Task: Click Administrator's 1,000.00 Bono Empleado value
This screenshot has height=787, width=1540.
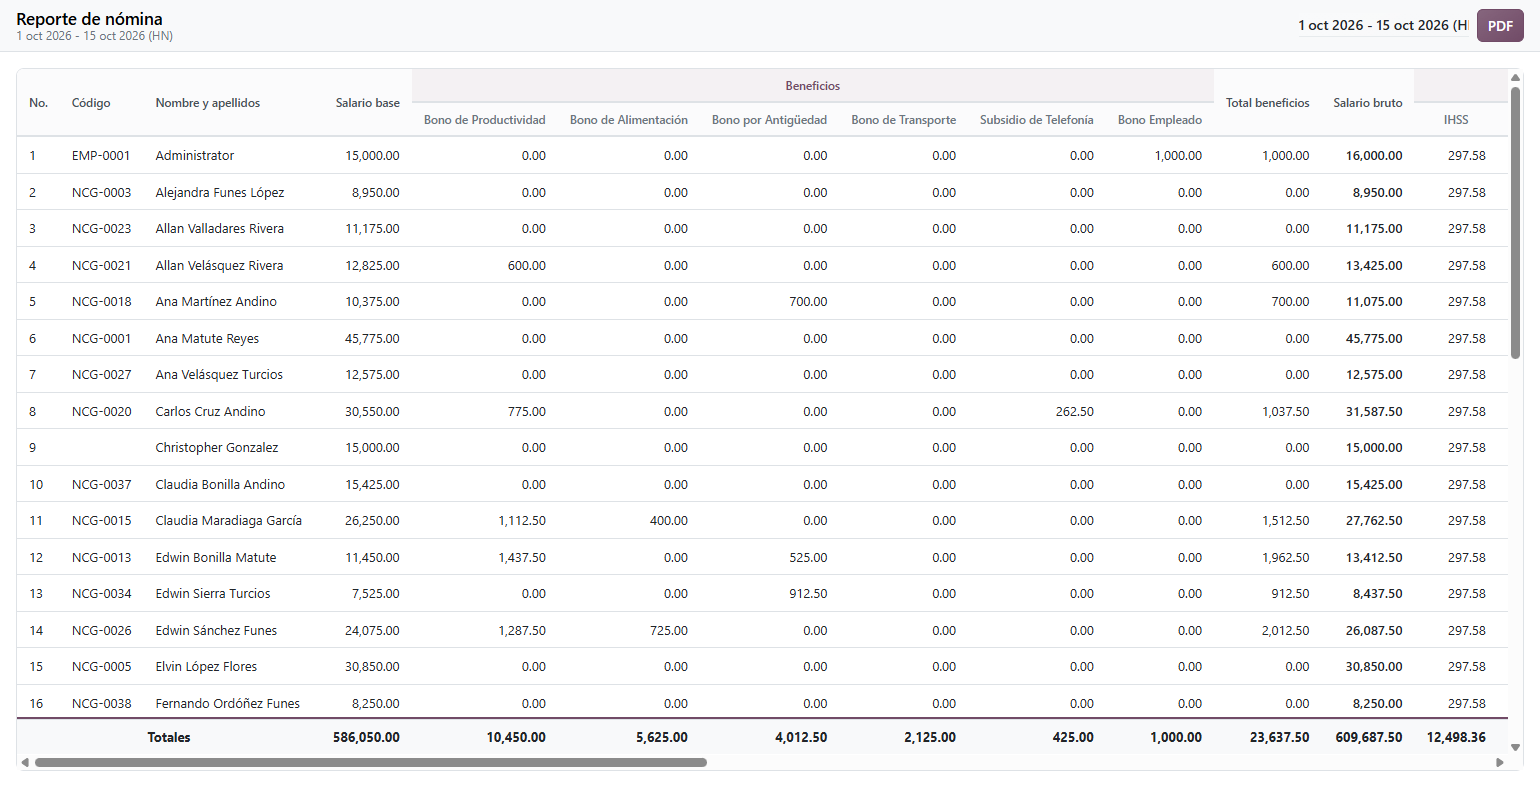Action: click(x=1178, y=156)
